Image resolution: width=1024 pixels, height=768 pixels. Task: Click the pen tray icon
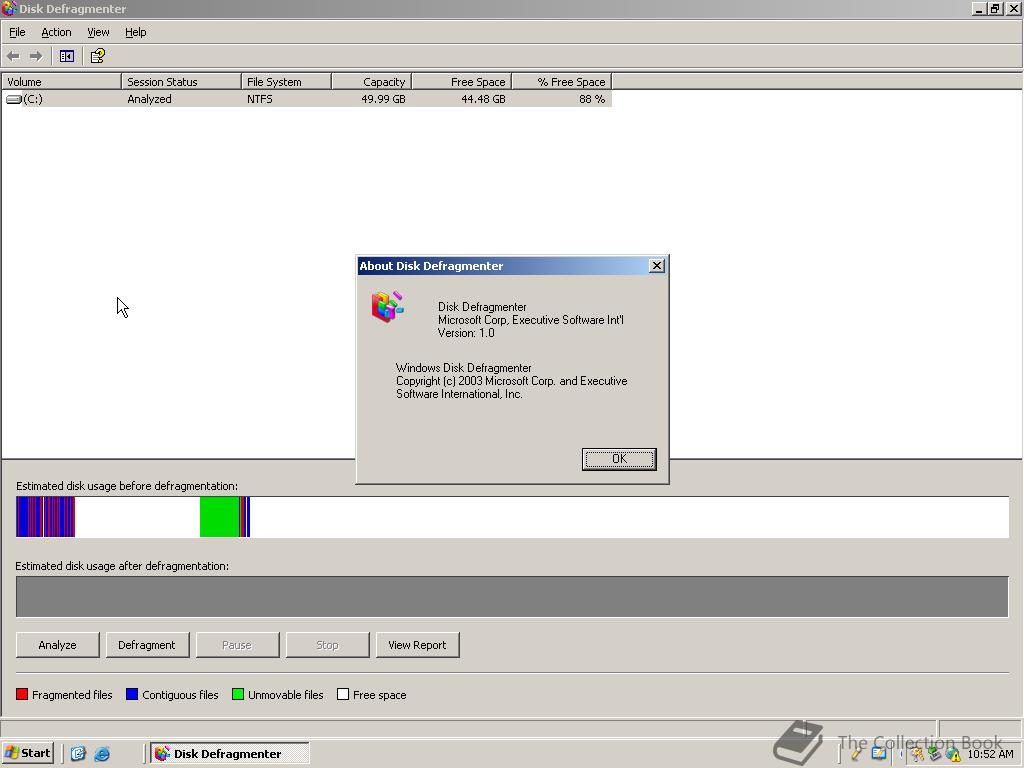pyautogui.click(x=856, y=754)
